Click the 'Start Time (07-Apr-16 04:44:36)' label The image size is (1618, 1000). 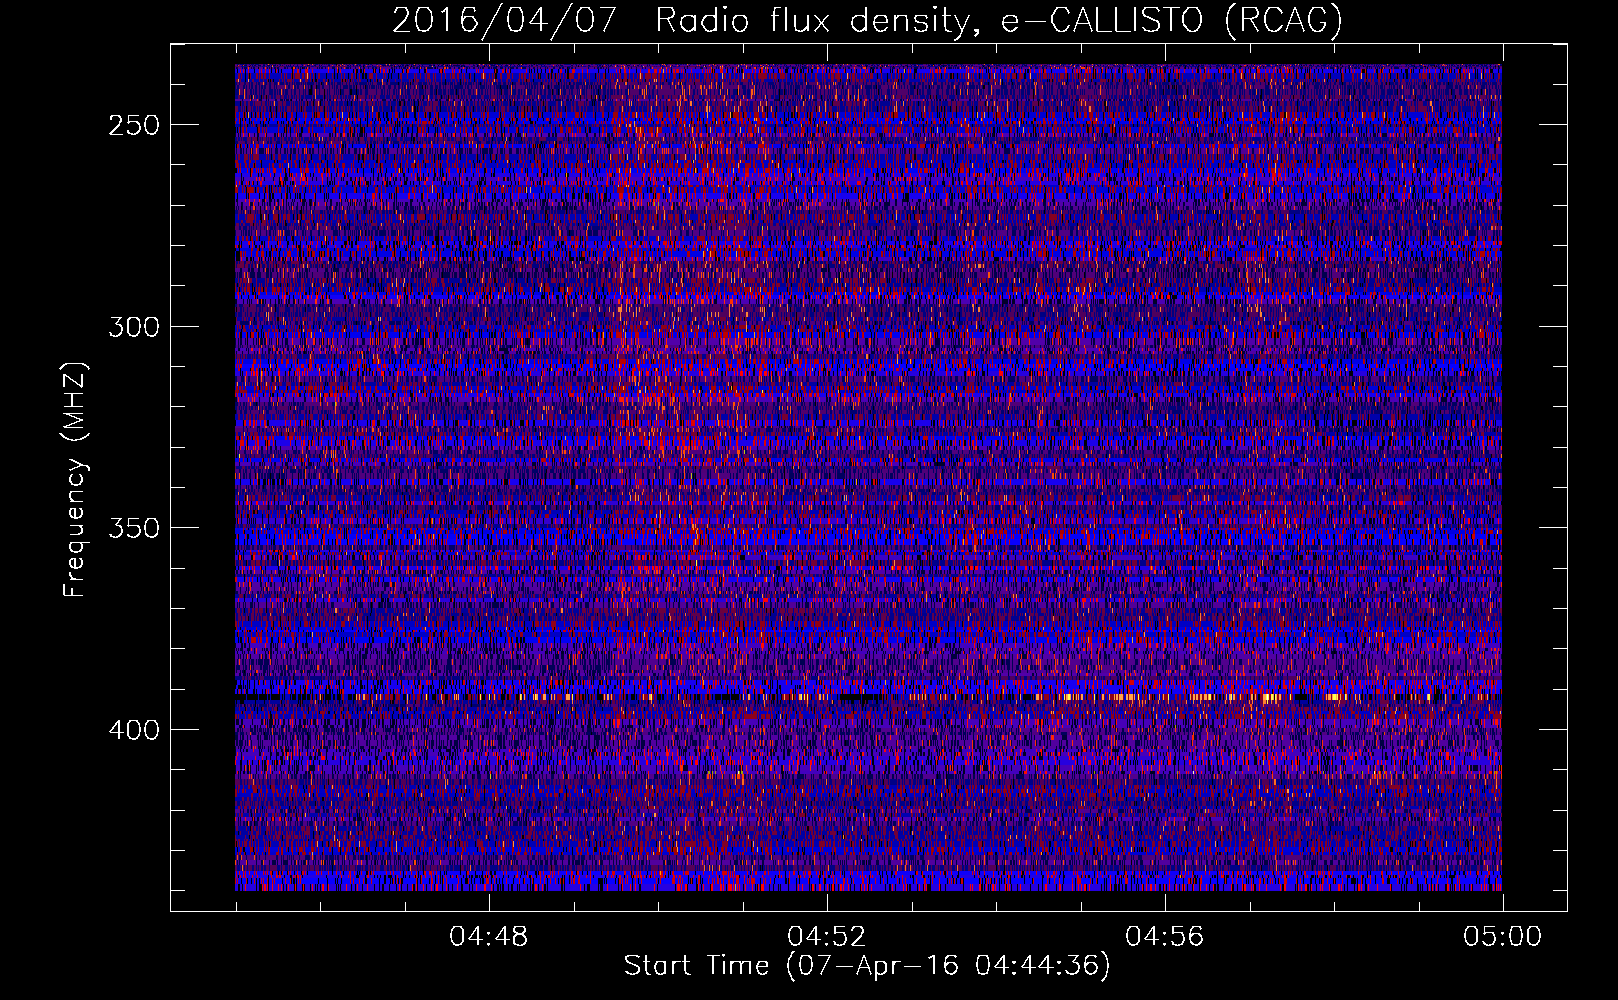pos(867,966)
